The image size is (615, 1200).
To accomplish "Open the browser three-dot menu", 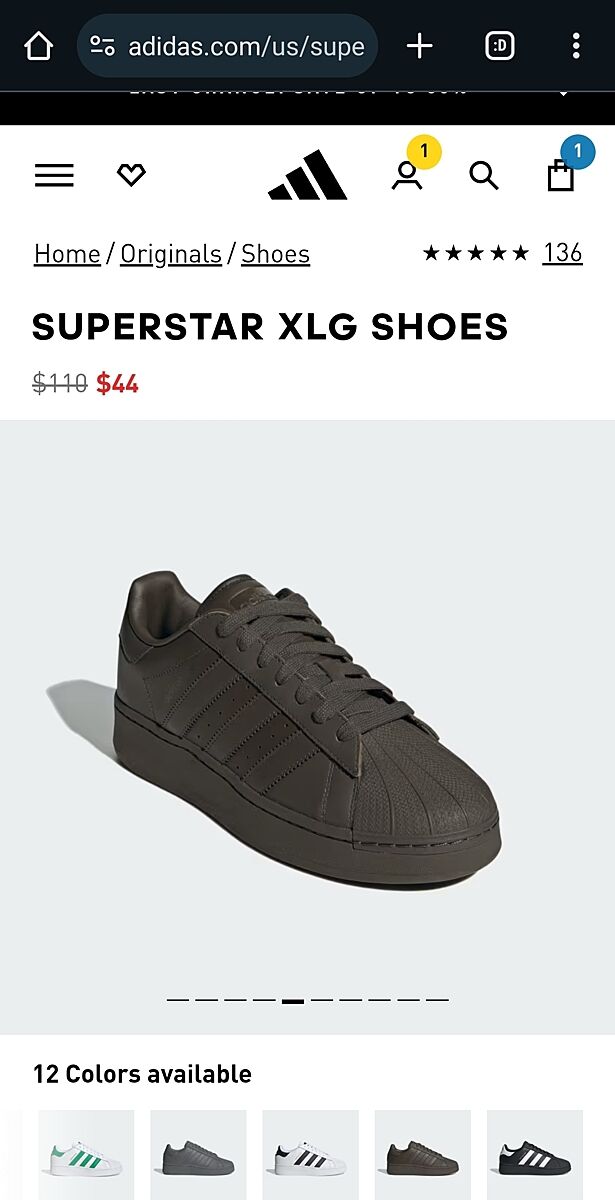I will (x=576, y=46).
